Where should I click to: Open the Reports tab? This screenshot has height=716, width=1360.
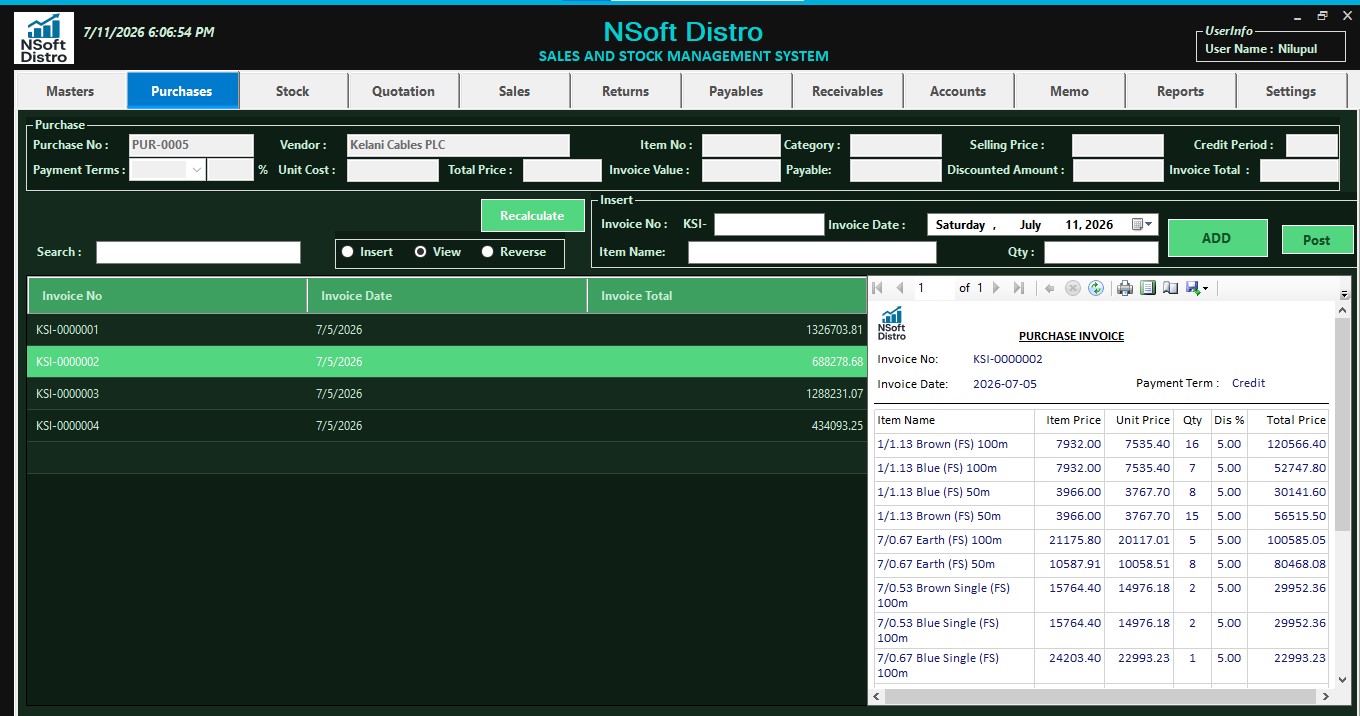click(x=1180, y=91)
